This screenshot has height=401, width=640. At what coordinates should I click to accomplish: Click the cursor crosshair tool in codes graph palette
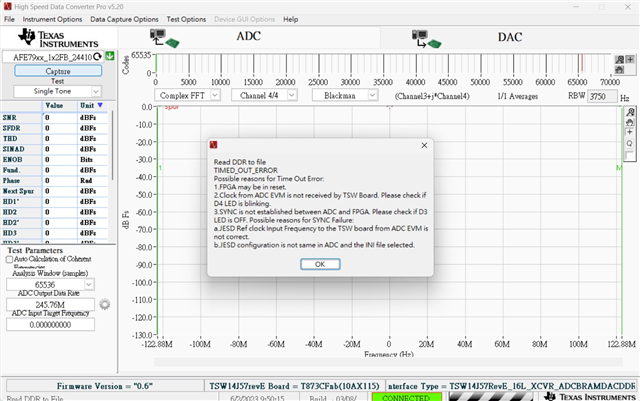[x=630, y=60]
